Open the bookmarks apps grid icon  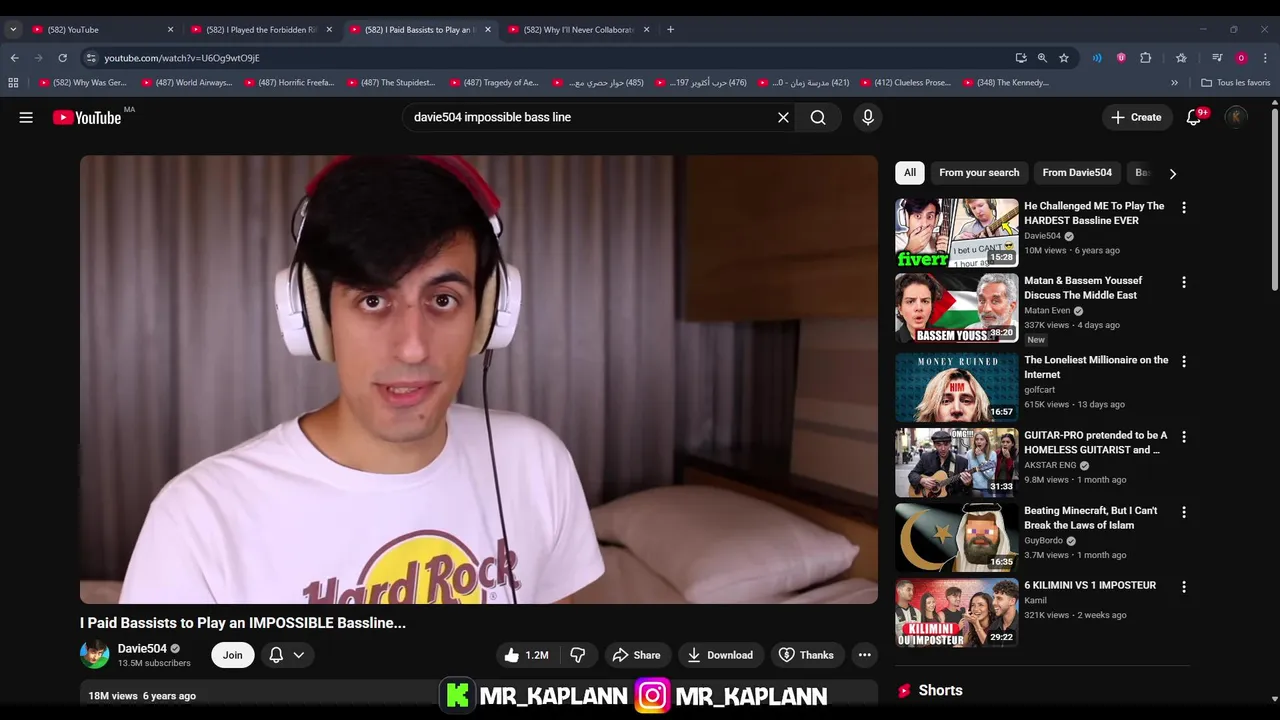13,83
